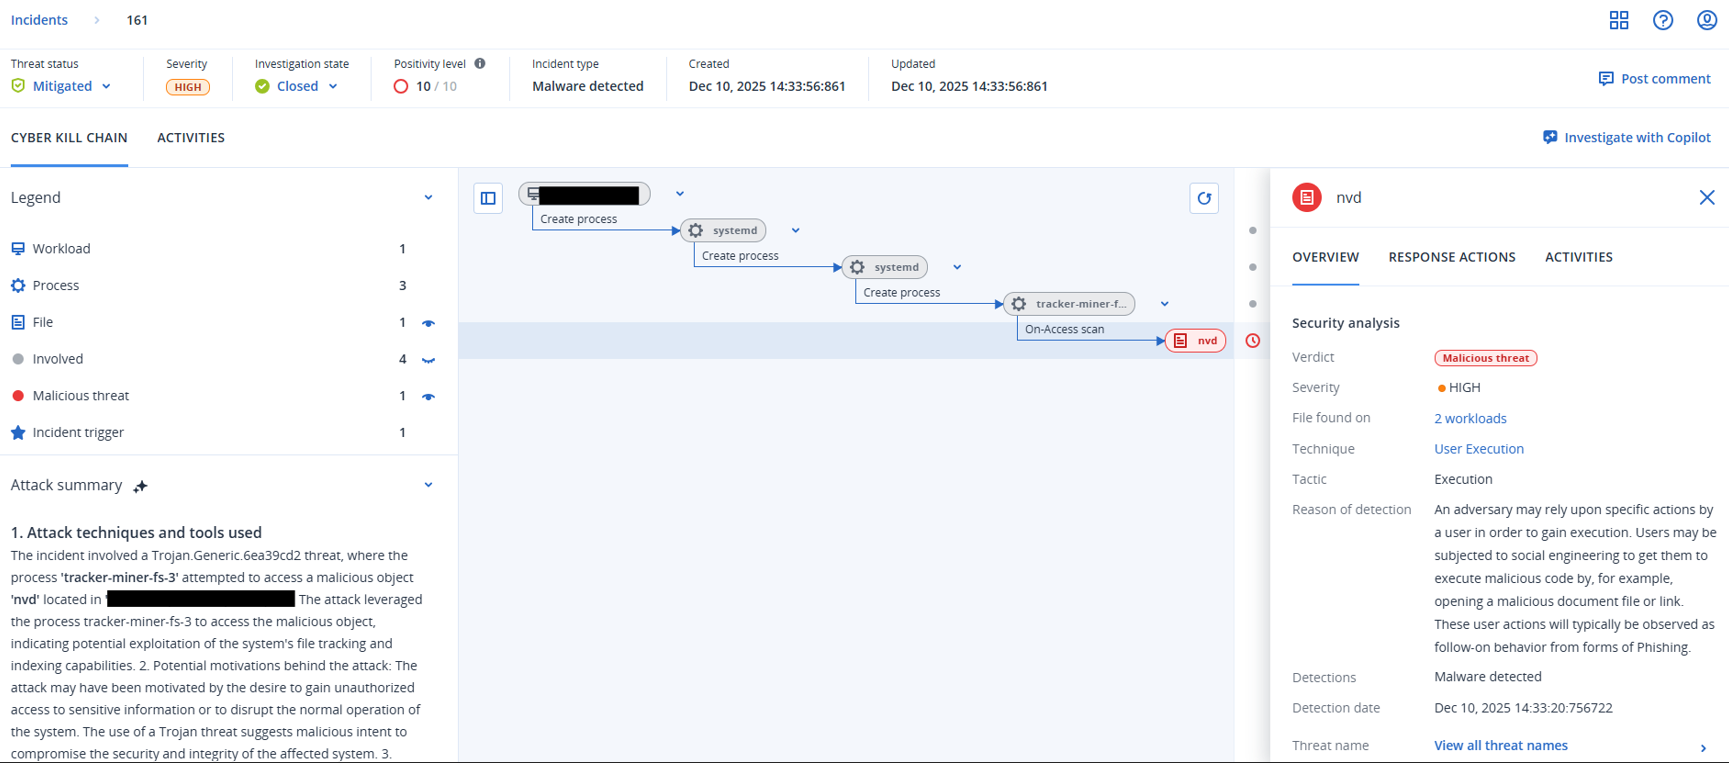
Task: Click the AI sparkle icon by Attack summary
Action: pos(141,486)
